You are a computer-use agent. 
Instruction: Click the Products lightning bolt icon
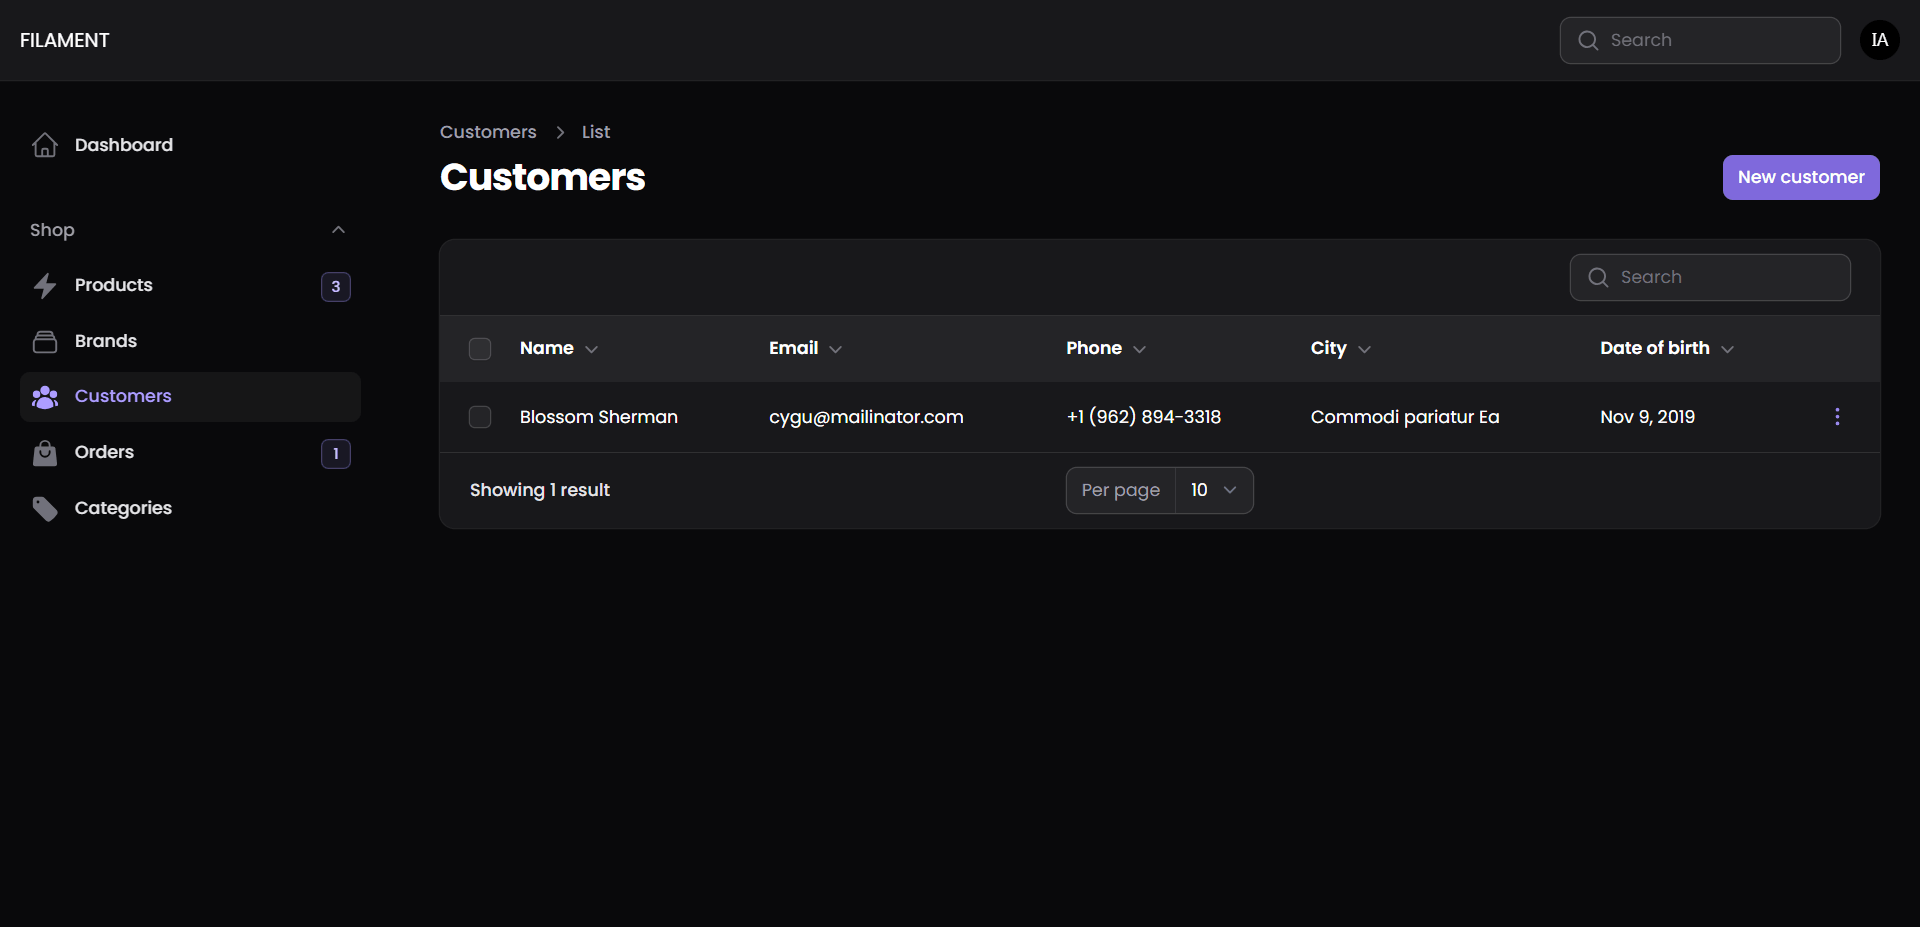45,286
